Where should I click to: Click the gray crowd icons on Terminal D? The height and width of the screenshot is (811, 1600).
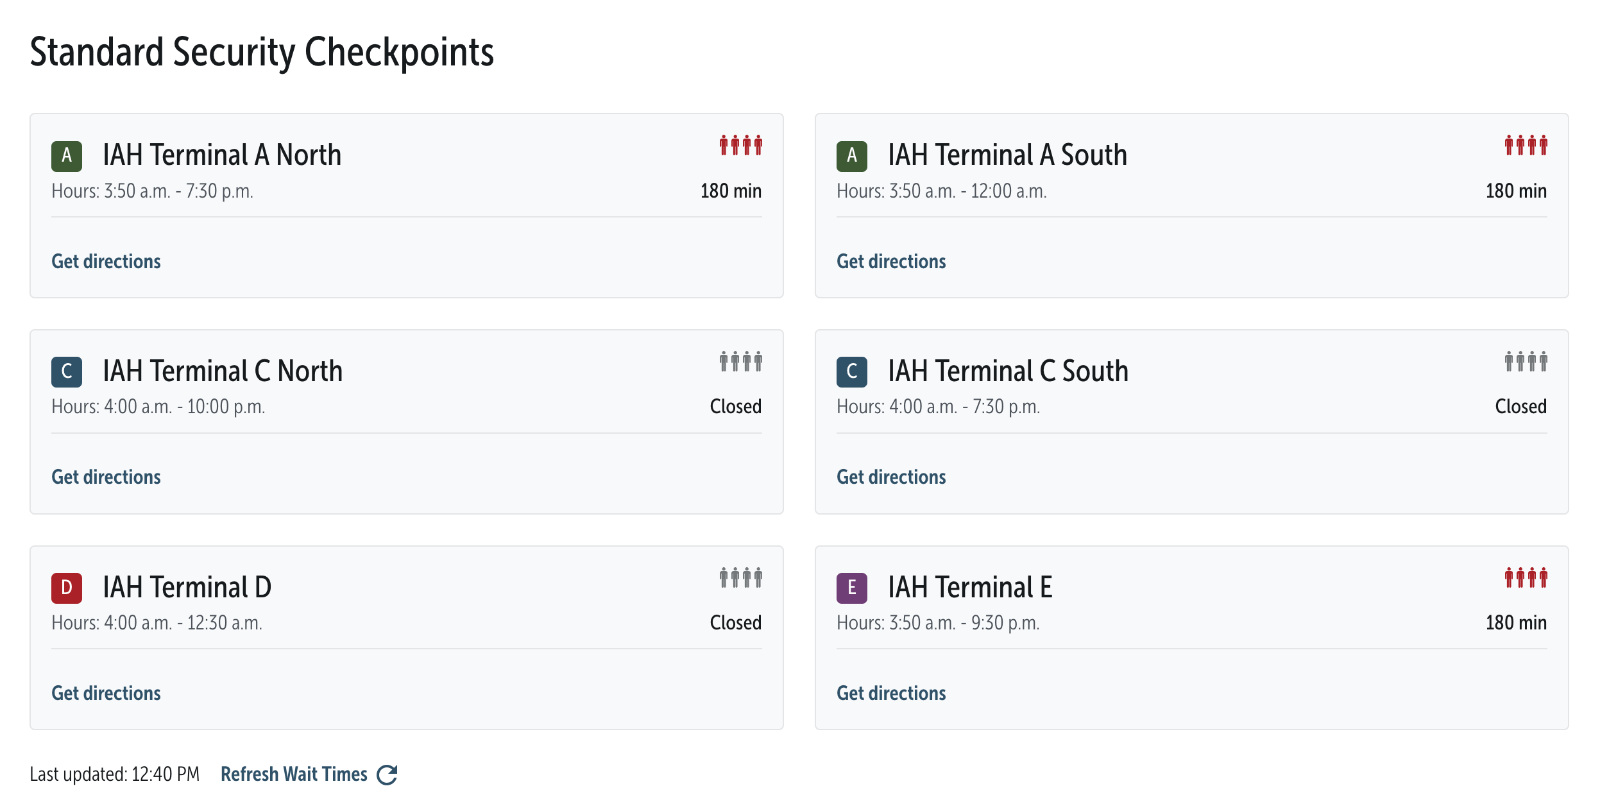point(740,577)
